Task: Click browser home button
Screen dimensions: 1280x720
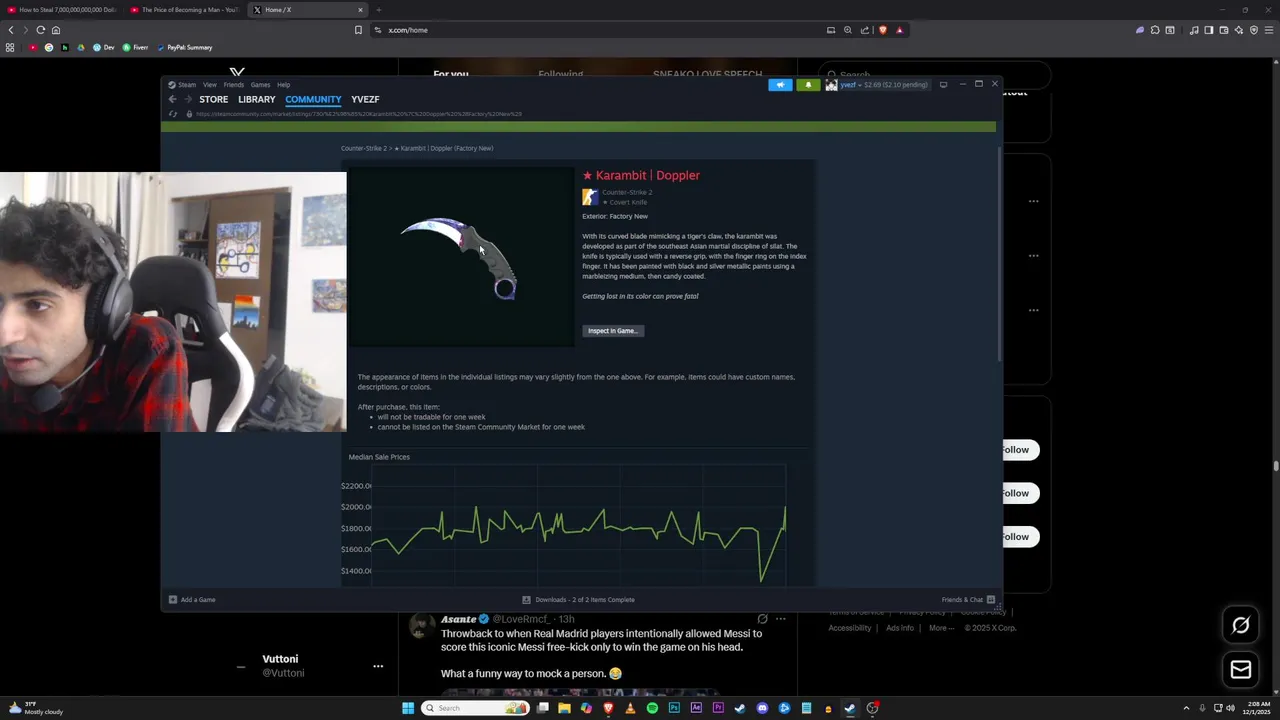Action: coord(56,30)
